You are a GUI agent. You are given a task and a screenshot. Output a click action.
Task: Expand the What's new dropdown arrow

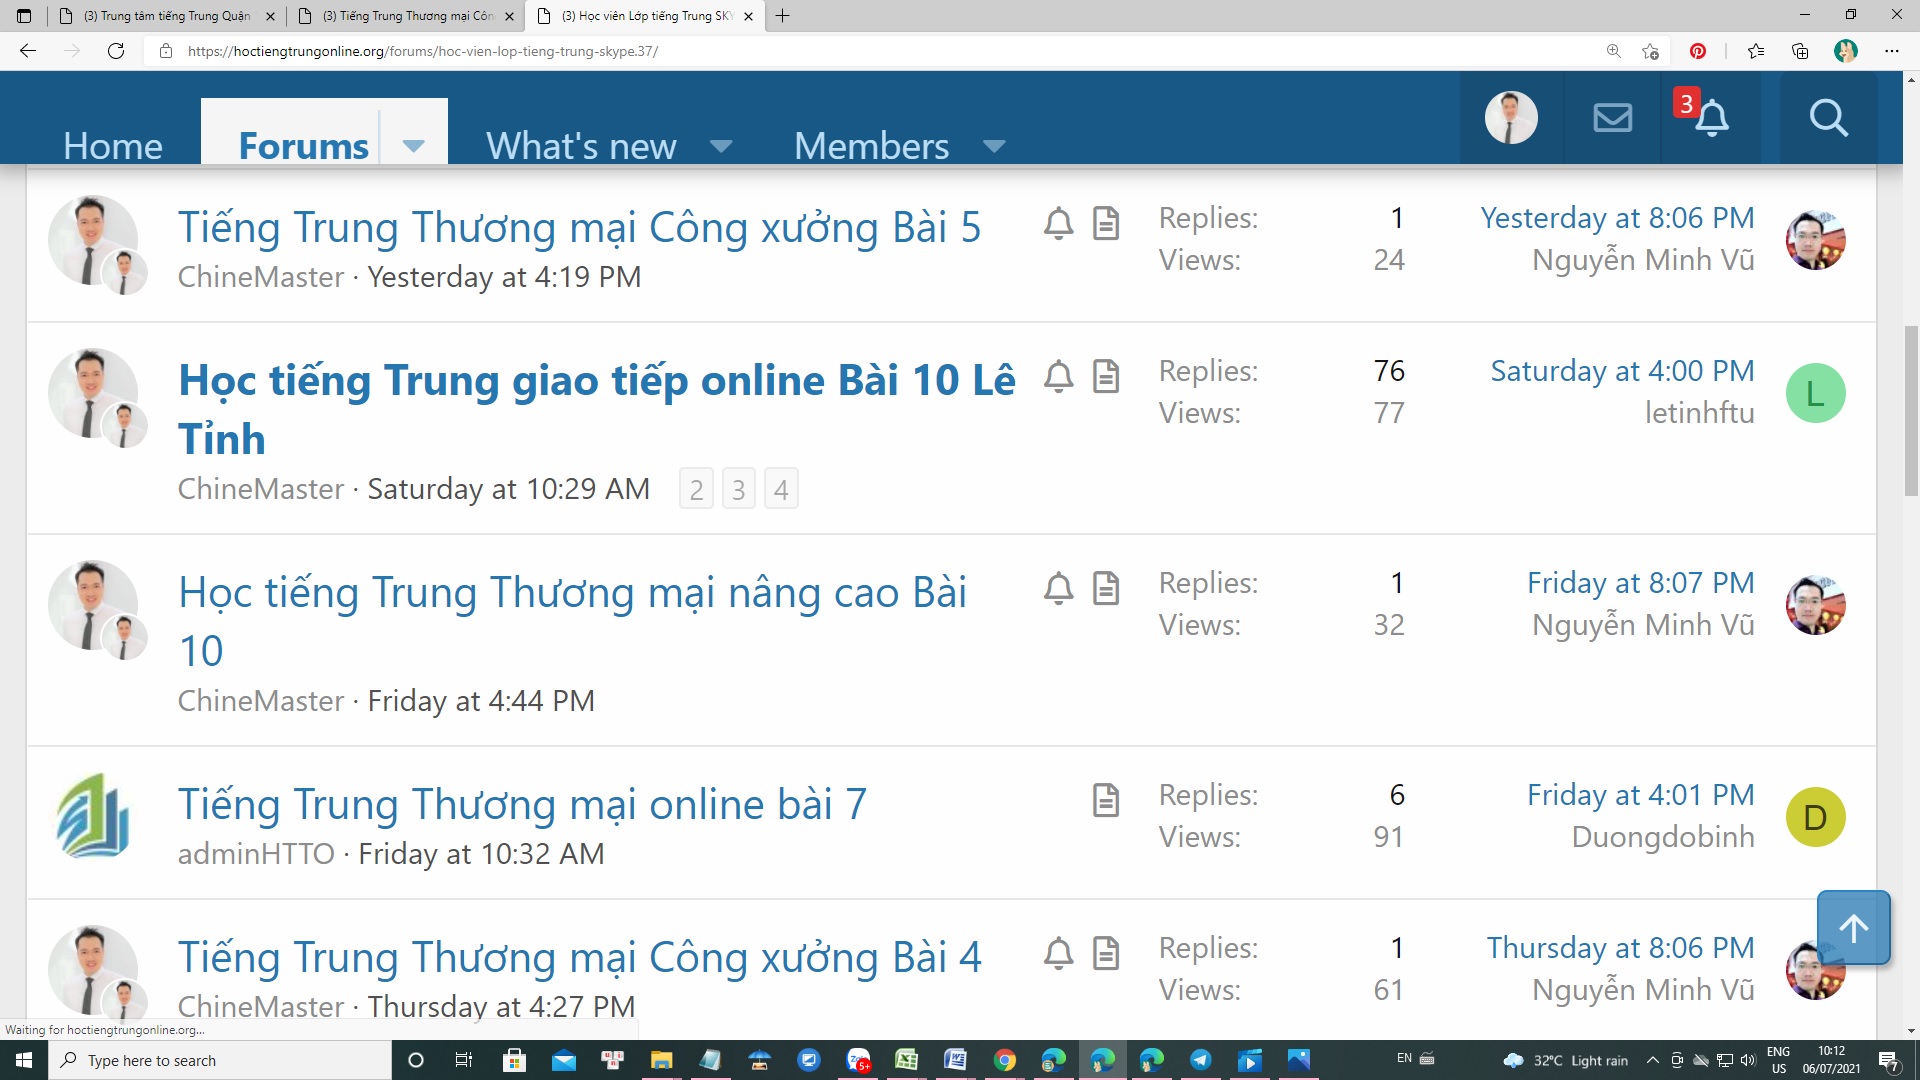click(720, 146)
